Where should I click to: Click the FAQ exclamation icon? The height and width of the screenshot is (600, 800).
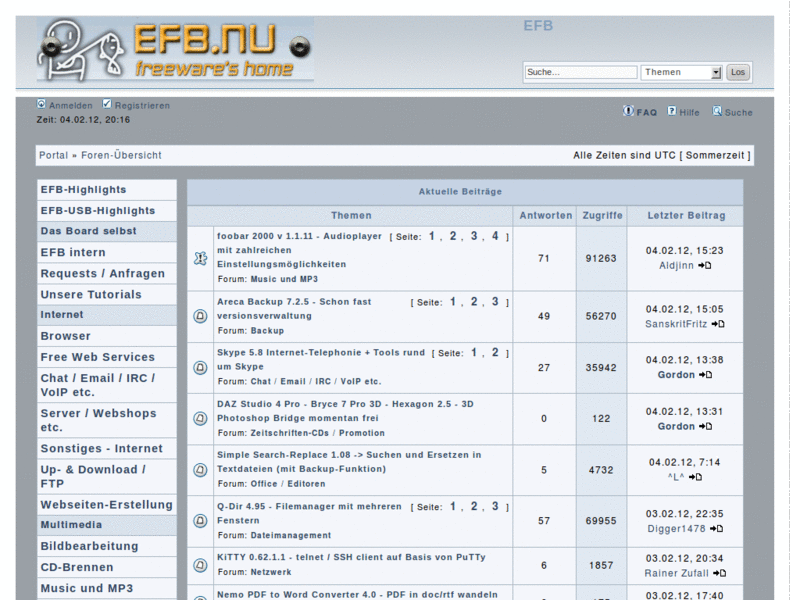pos(628,111)
